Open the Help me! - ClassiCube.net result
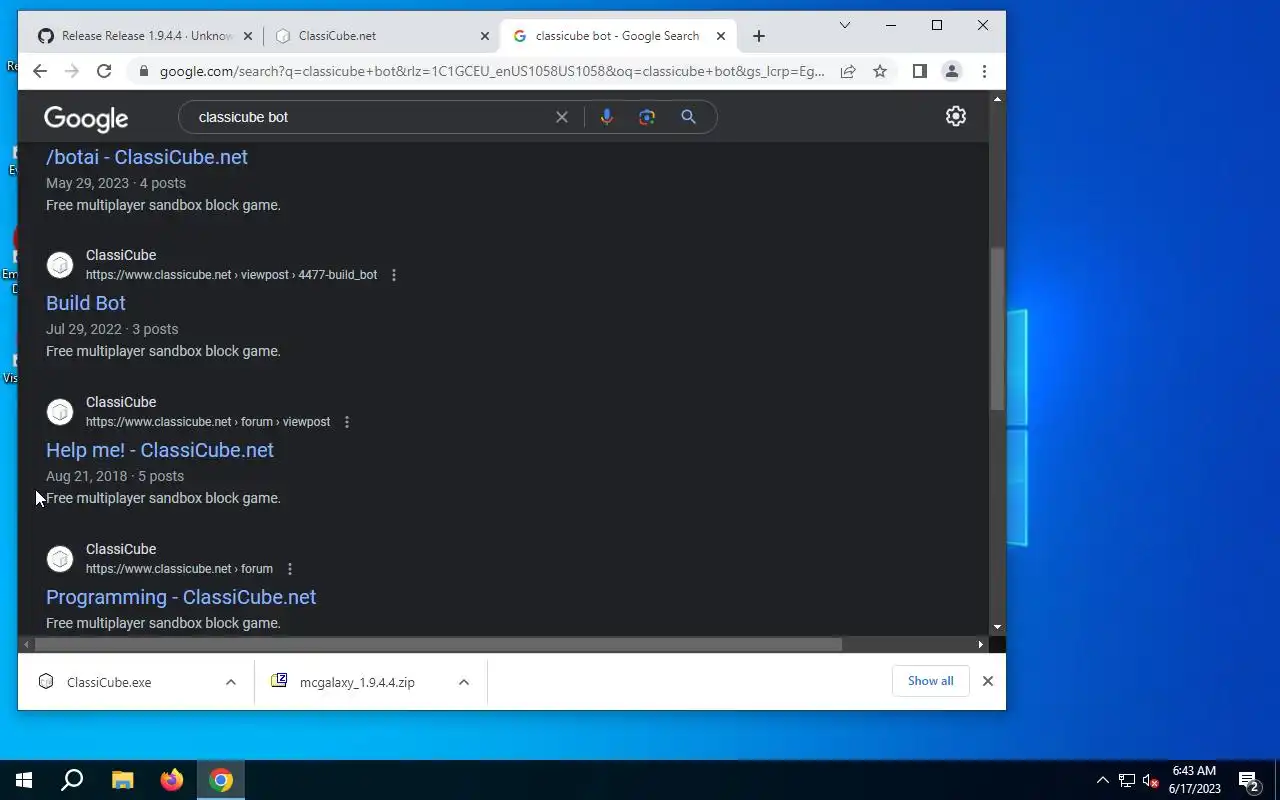This screenshot has width=1280, height=800. pyautogui.click(x=160, y=450)
